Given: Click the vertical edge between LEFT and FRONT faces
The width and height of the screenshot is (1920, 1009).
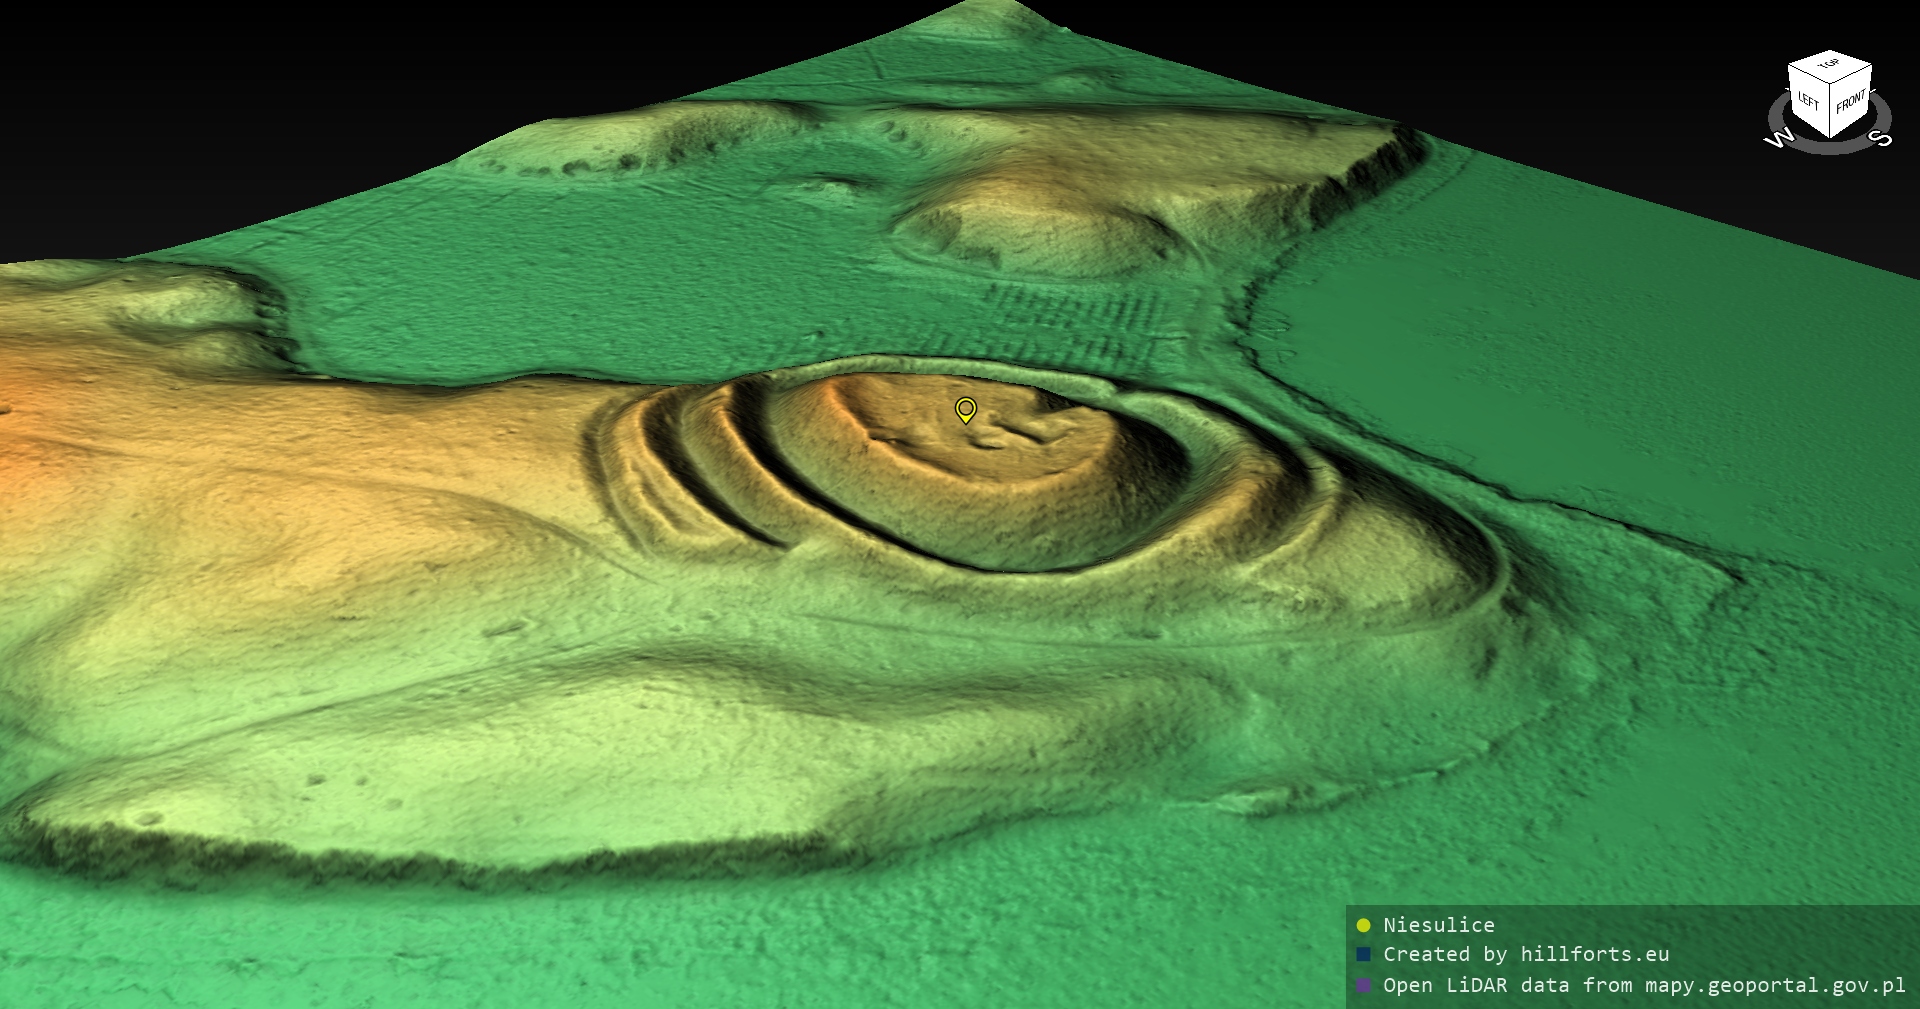Looking at the screenshot, I should coord(1831,109).
